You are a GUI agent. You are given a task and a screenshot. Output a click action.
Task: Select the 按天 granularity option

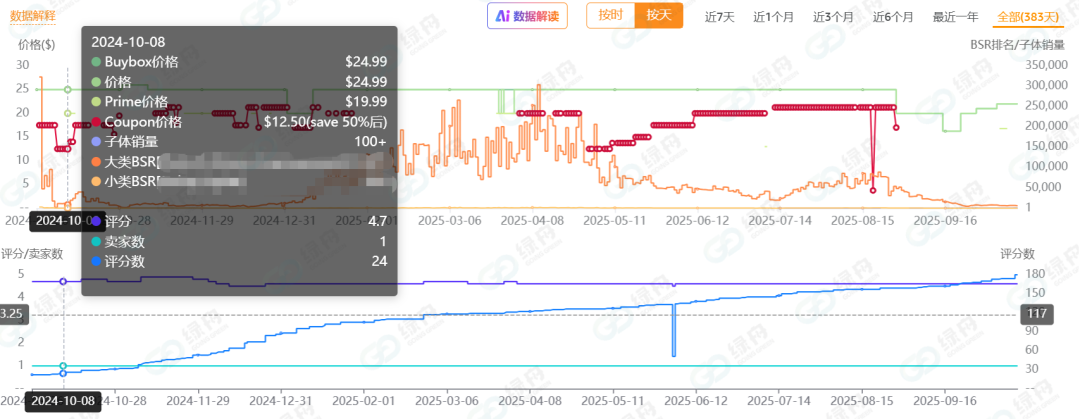click(x=658, y=15)
